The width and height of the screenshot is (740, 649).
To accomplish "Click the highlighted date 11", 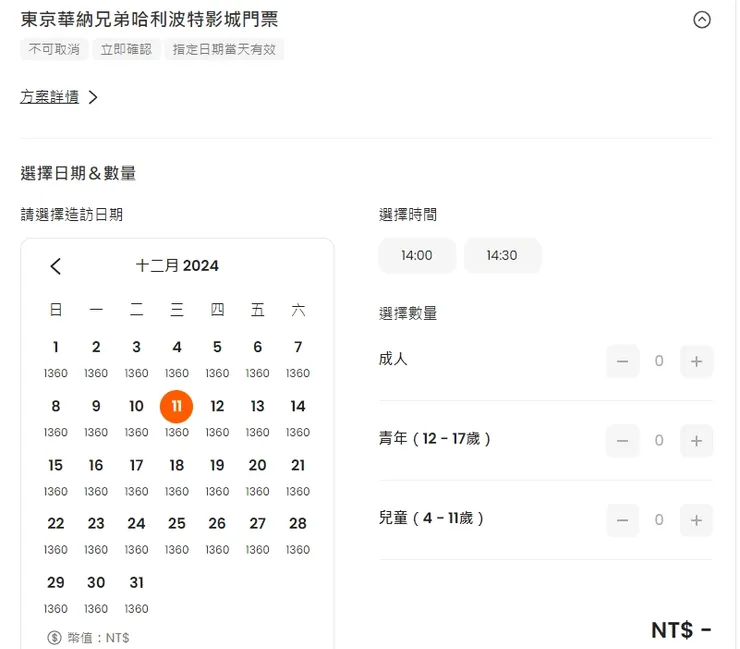I will click(177, 406).
